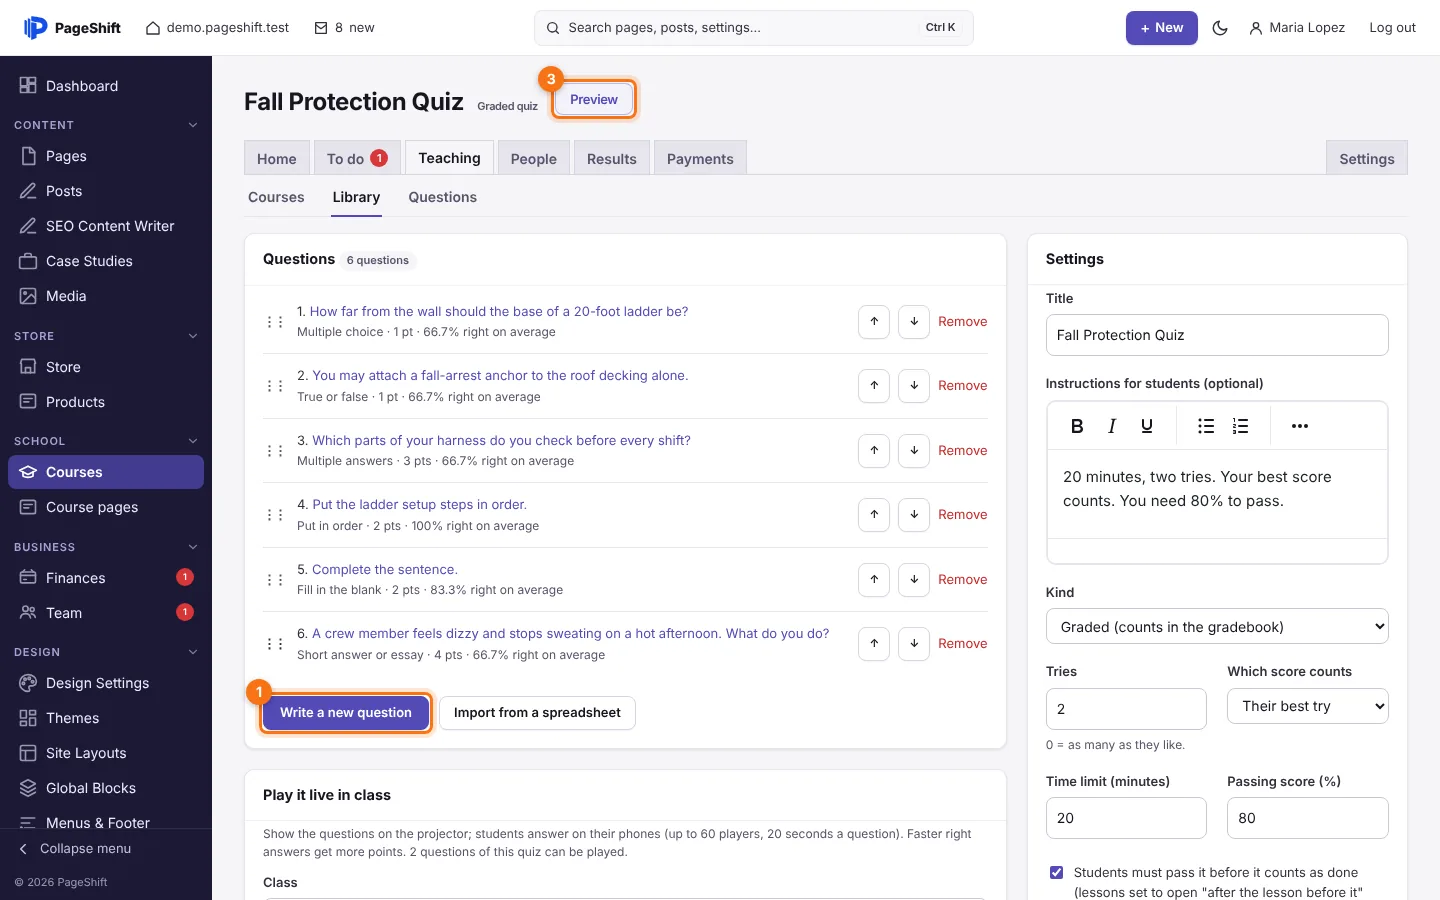
Task: Move question 2 up
Action: (874, 386)
